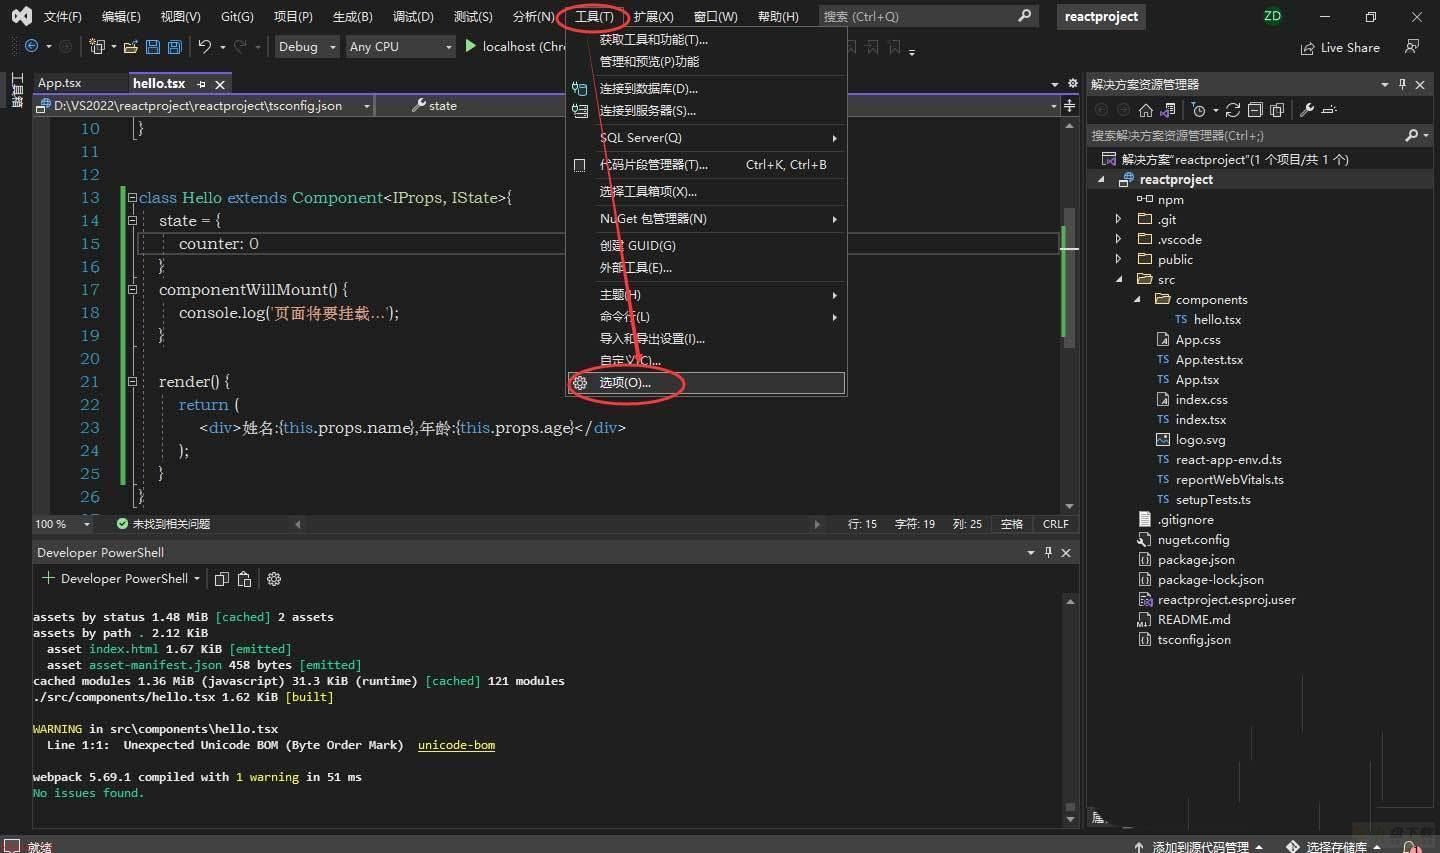Click the Live Share button label
1440x853 pixels.
tap(1350, 48)
